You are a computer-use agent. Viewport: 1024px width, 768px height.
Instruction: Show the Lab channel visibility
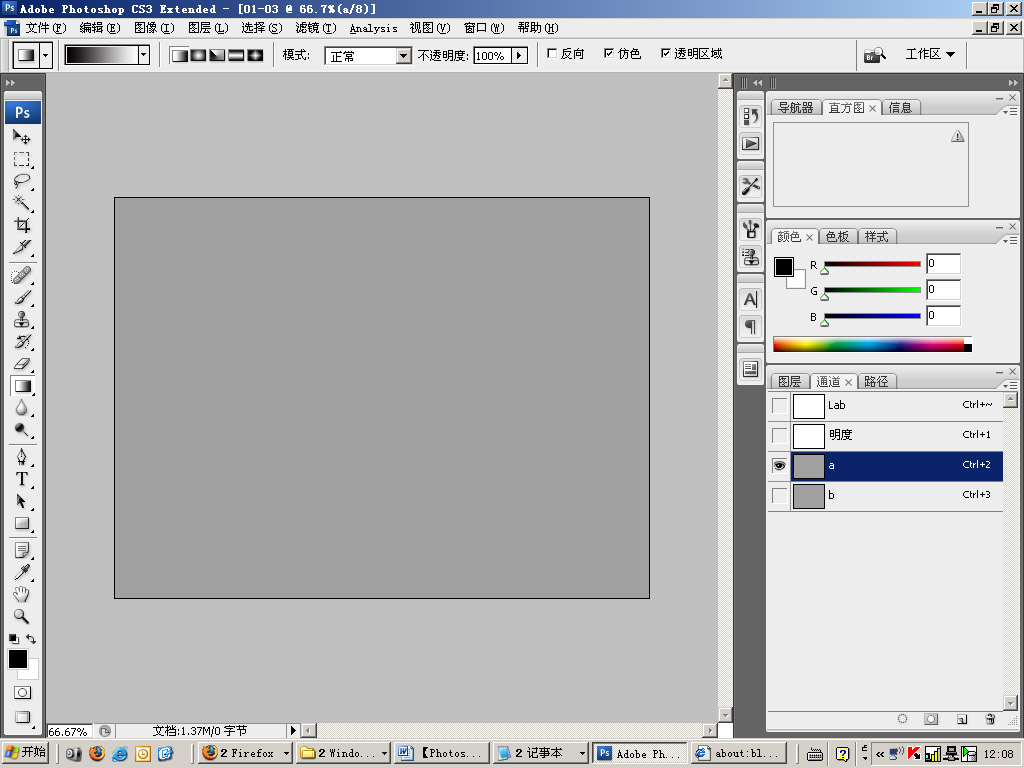[x=779, y=406]
